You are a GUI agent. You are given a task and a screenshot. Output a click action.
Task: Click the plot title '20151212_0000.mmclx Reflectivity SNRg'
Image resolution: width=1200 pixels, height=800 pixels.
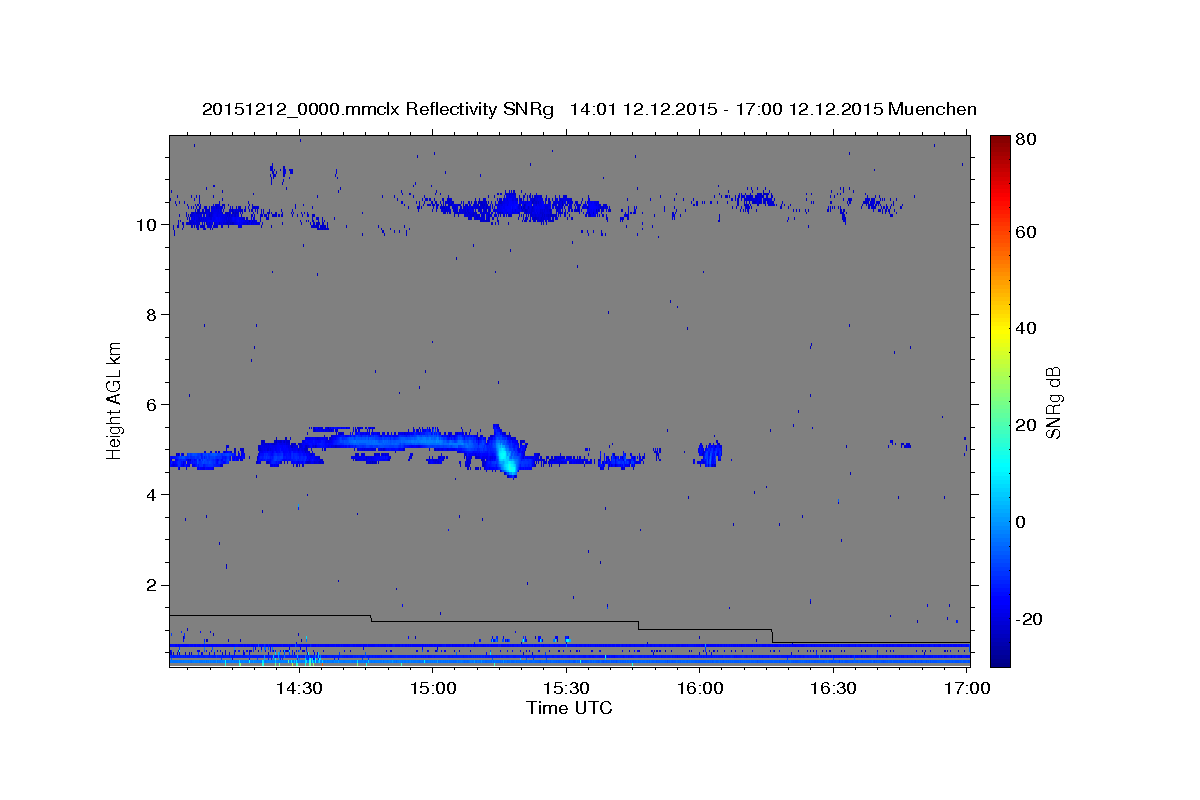tap(377, 109)
